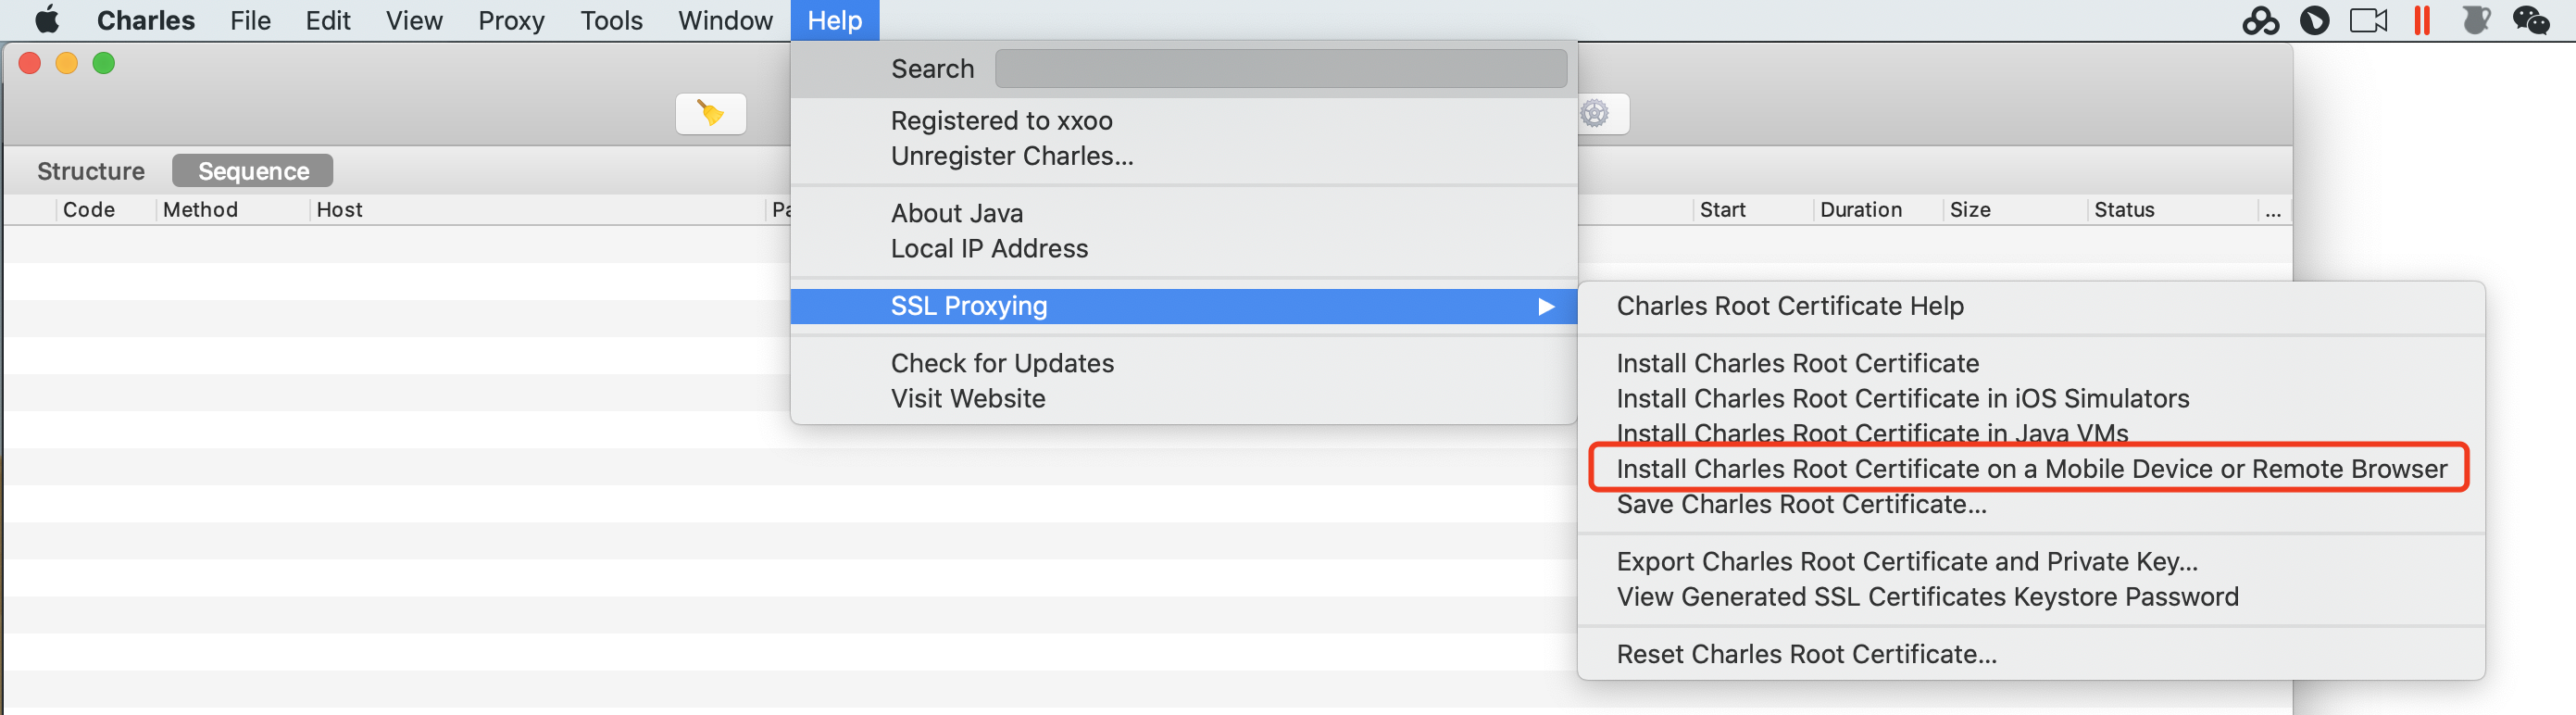Click the round dark bird menu bar icon
Image resolution: width=2576 pixels, height=715 pixels.
(x=2314, y=20)
